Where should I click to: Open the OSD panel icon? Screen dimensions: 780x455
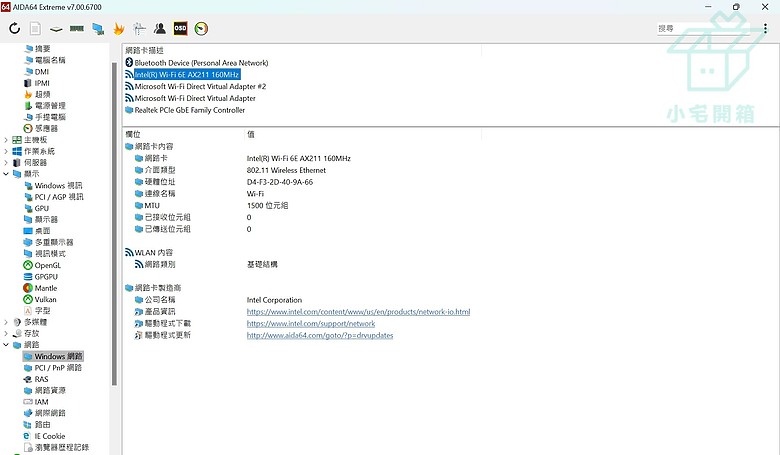[x=180, y=28]
